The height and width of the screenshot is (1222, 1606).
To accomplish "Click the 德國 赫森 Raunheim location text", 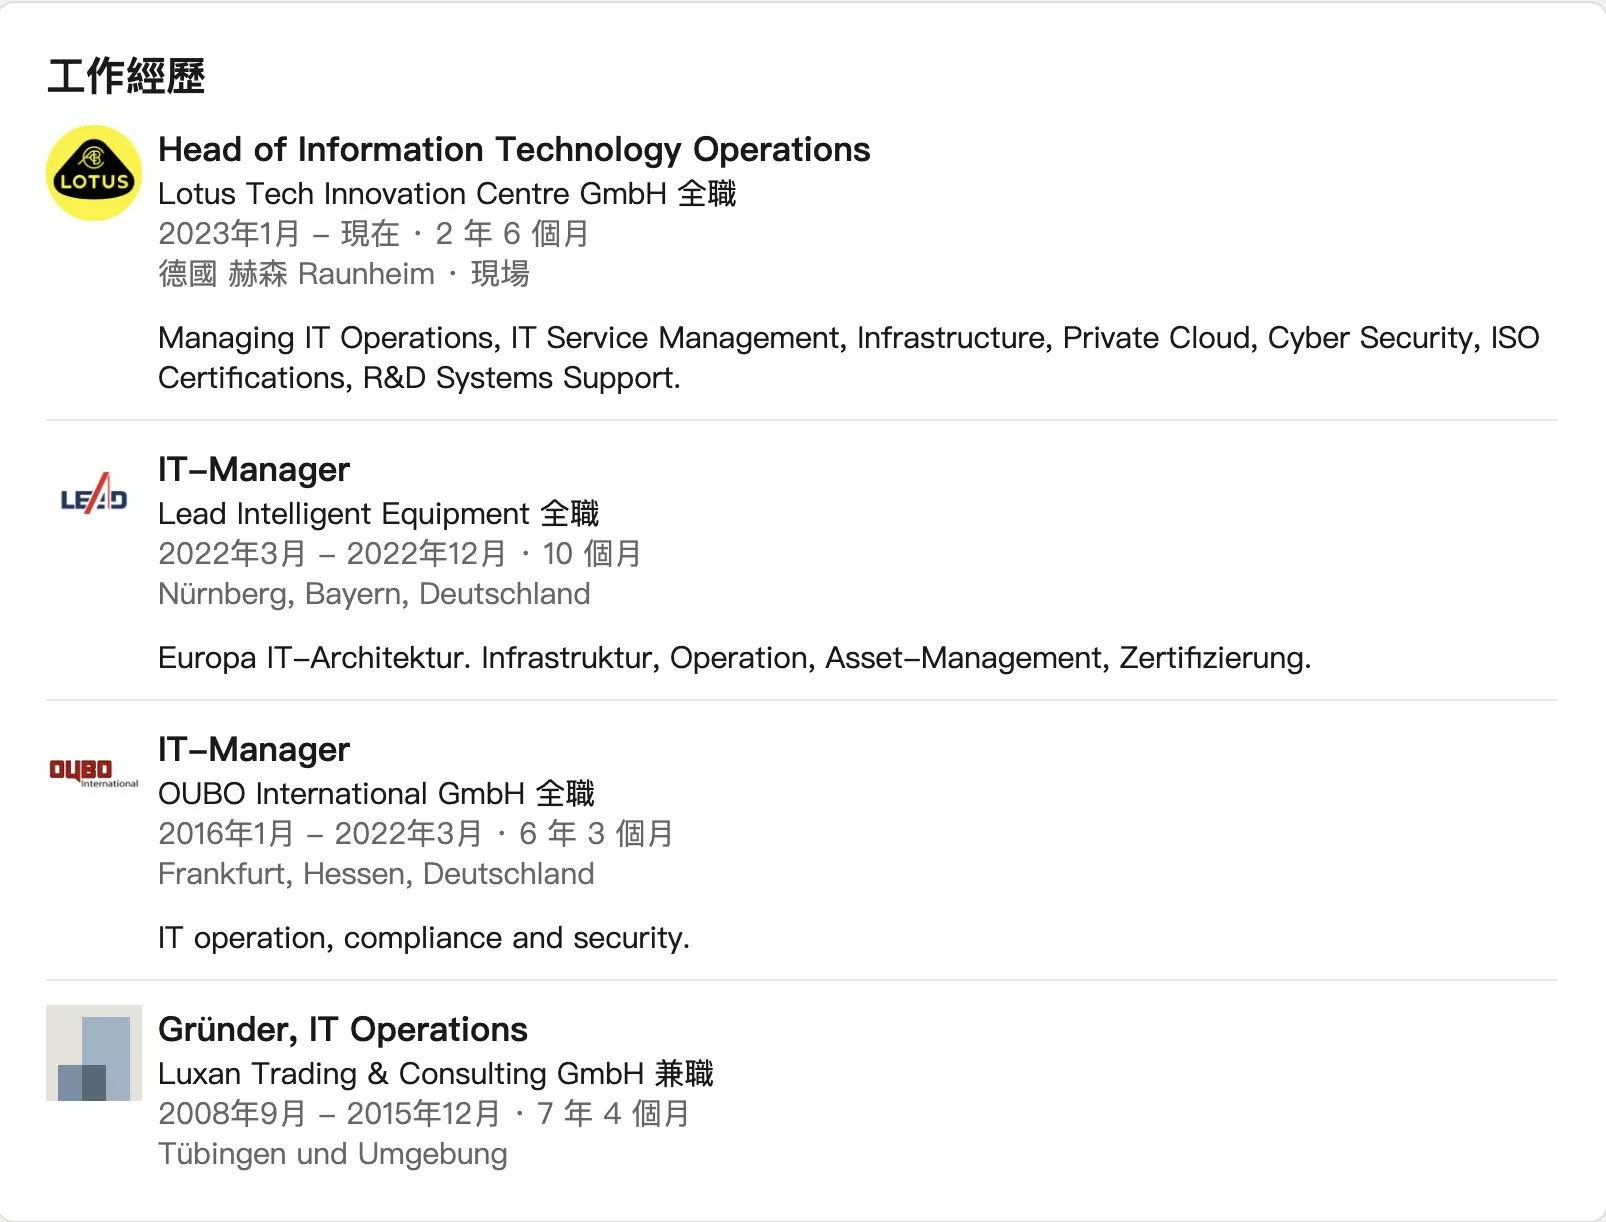I will [x=296, y=274].
